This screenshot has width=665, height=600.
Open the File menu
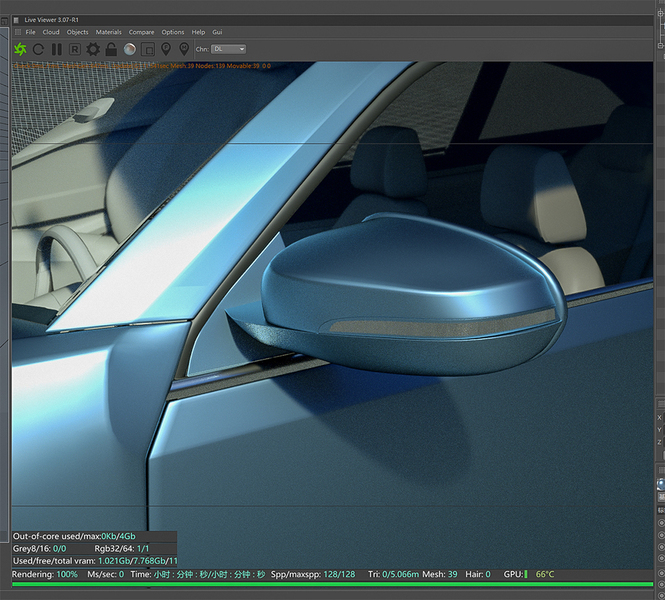point(30,32)
